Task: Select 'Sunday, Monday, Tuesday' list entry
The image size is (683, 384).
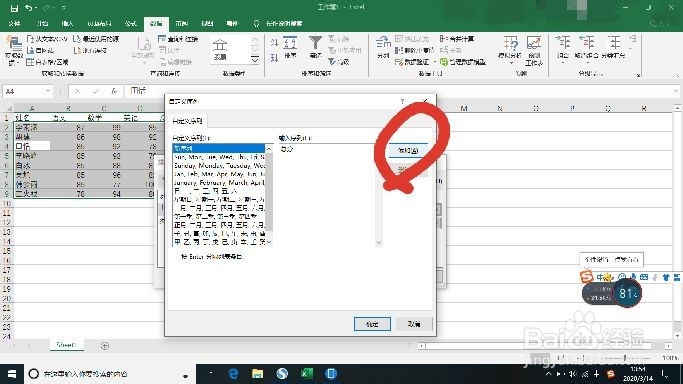Action: tap(219, 165)
